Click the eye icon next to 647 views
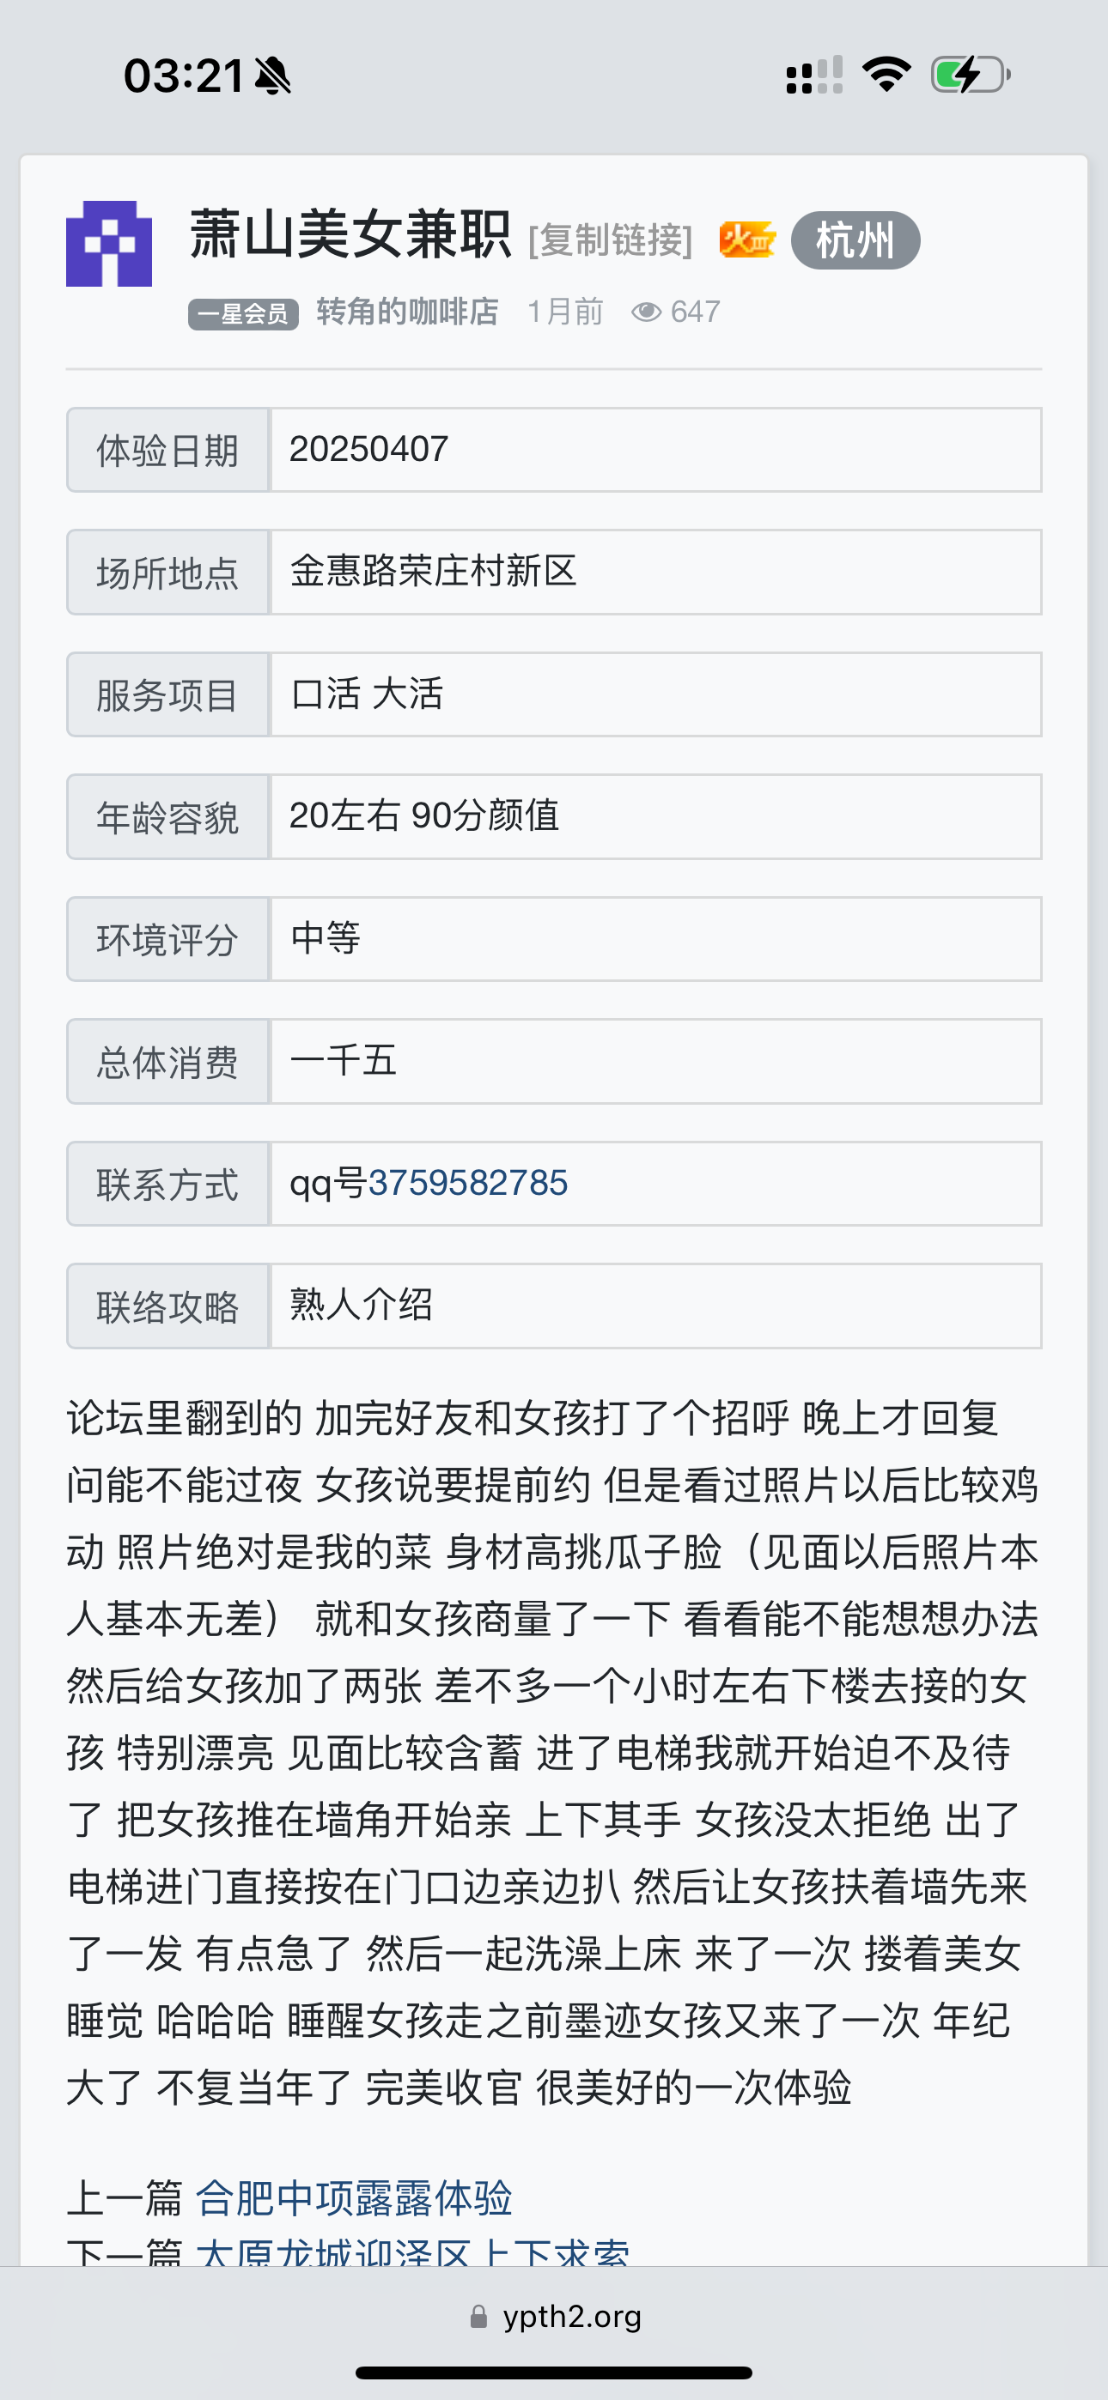The image size is (1108, 2400). pyautogui.click(x=646, y=311)
